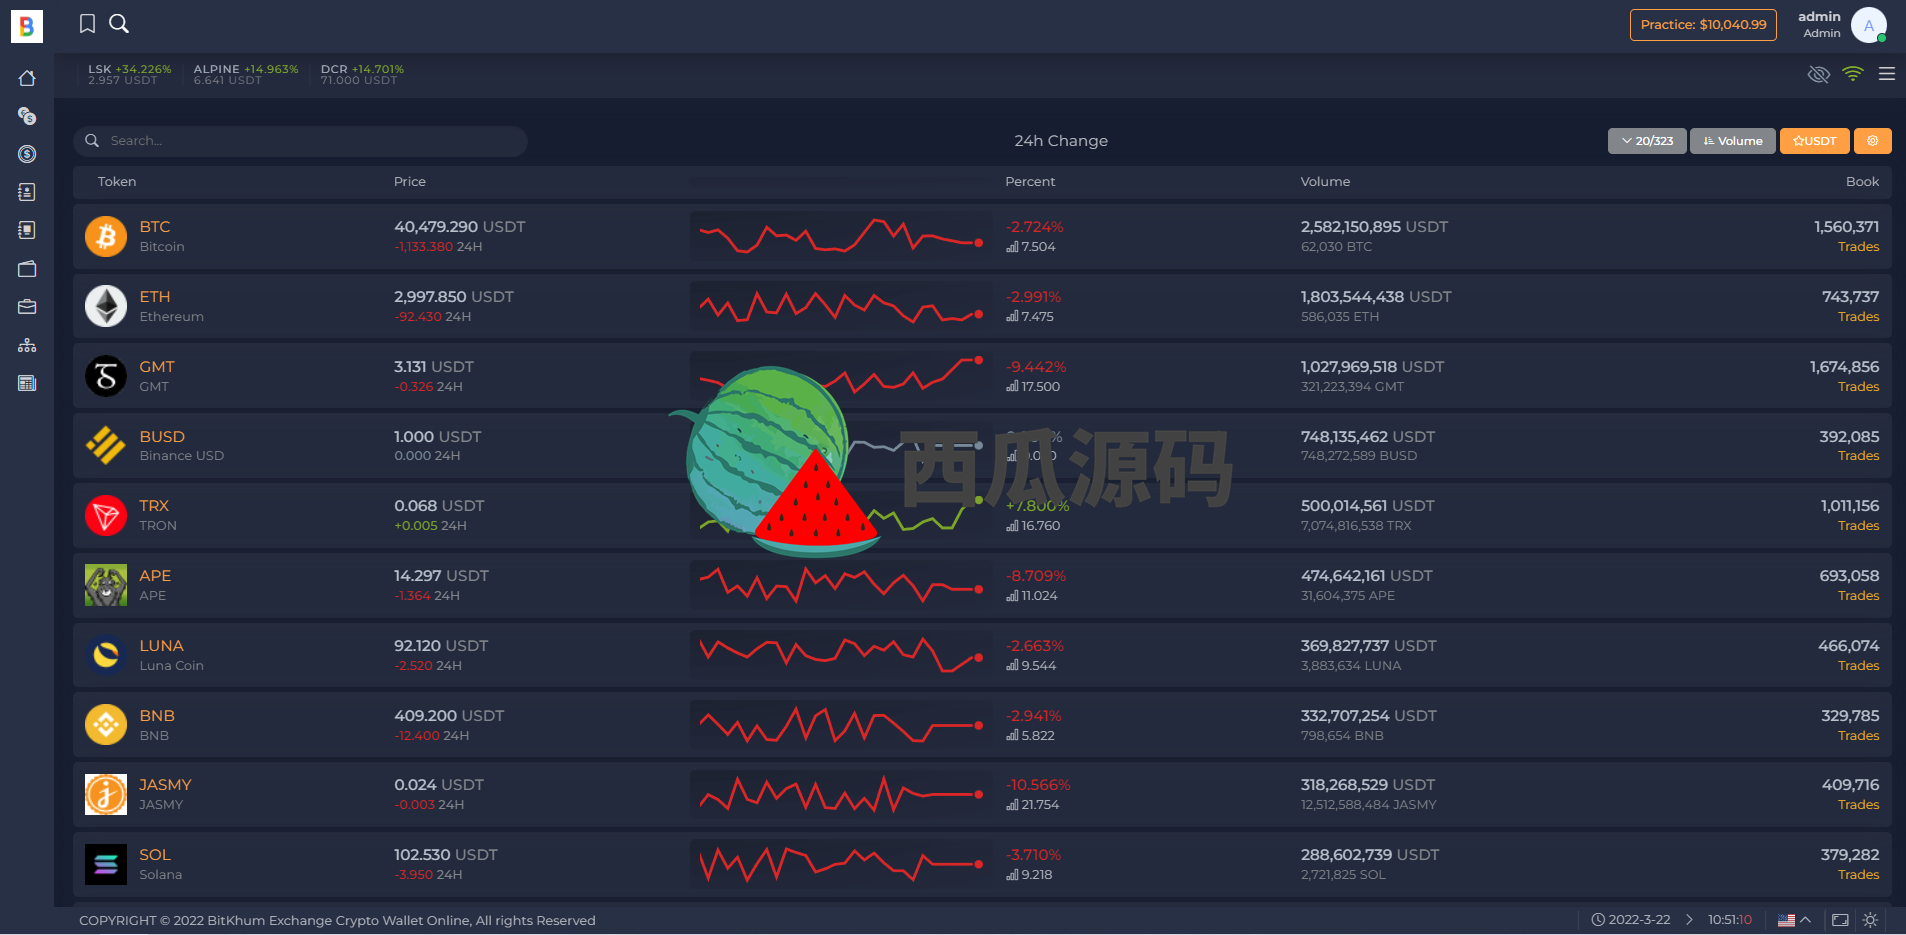1906x935 pixels.
Task: Click the GMT coin logo
Action: tap(106, 376)
